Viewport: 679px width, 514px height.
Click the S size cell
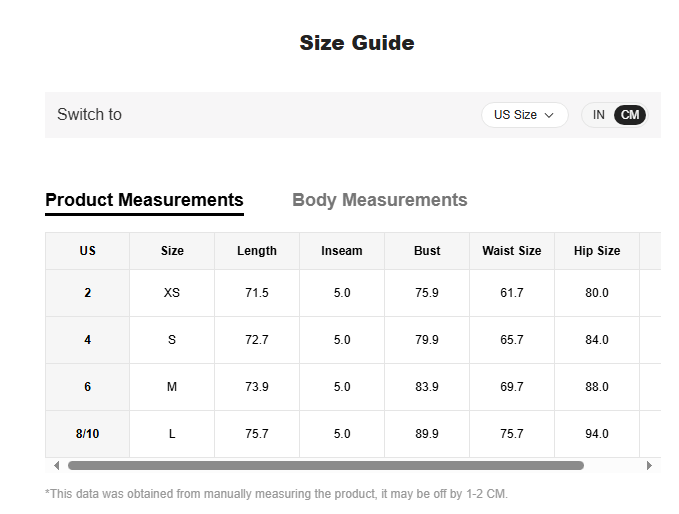[172, 340]
